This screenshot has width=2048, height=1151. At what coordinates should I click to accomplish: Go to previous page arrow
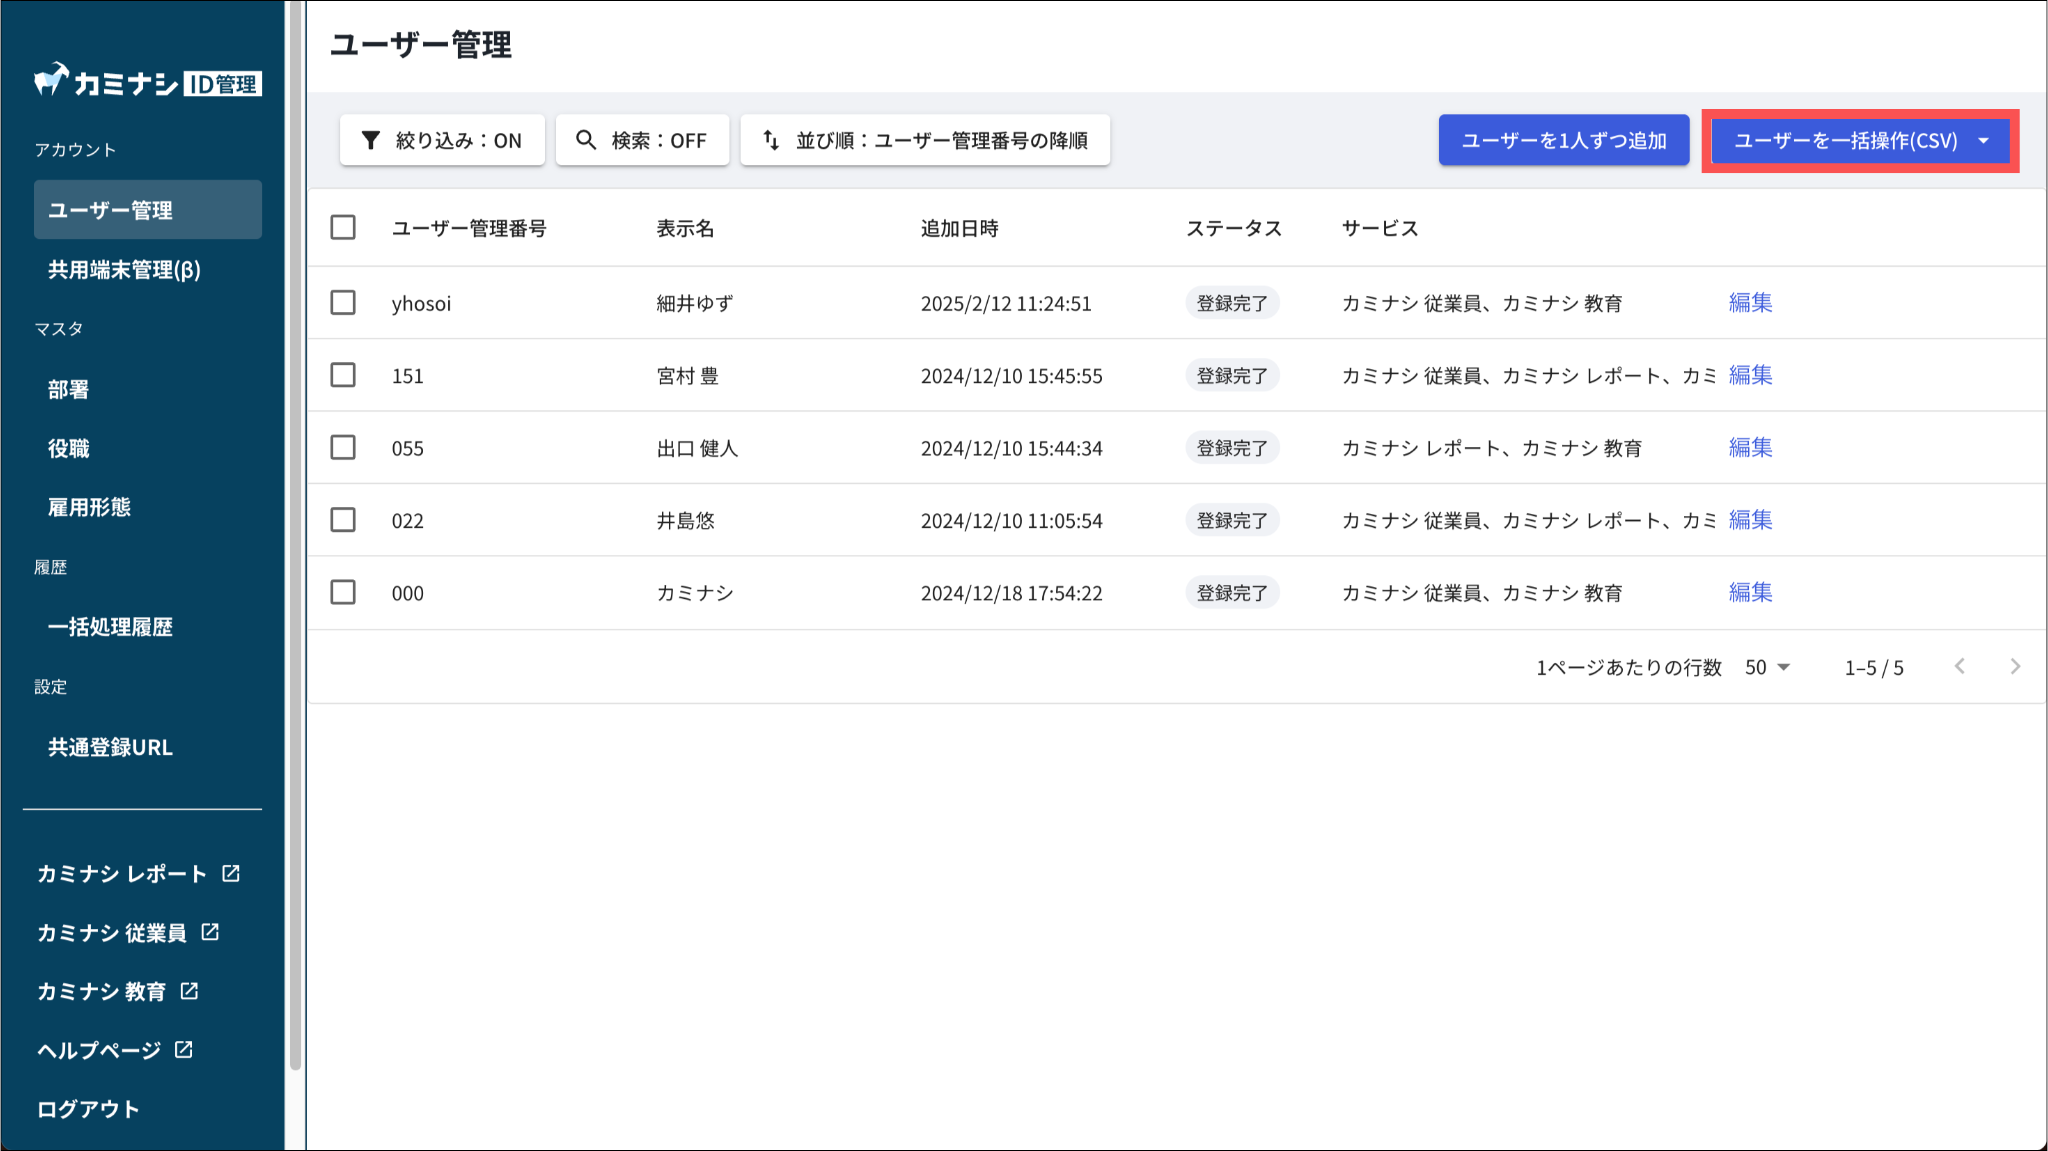(x=1960, y=666)
